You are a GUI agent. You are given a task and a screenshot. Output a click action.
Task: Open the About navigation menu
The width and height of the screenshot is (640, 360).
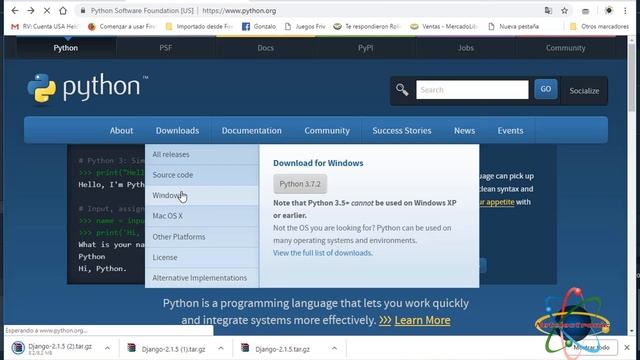click(121, 131)
